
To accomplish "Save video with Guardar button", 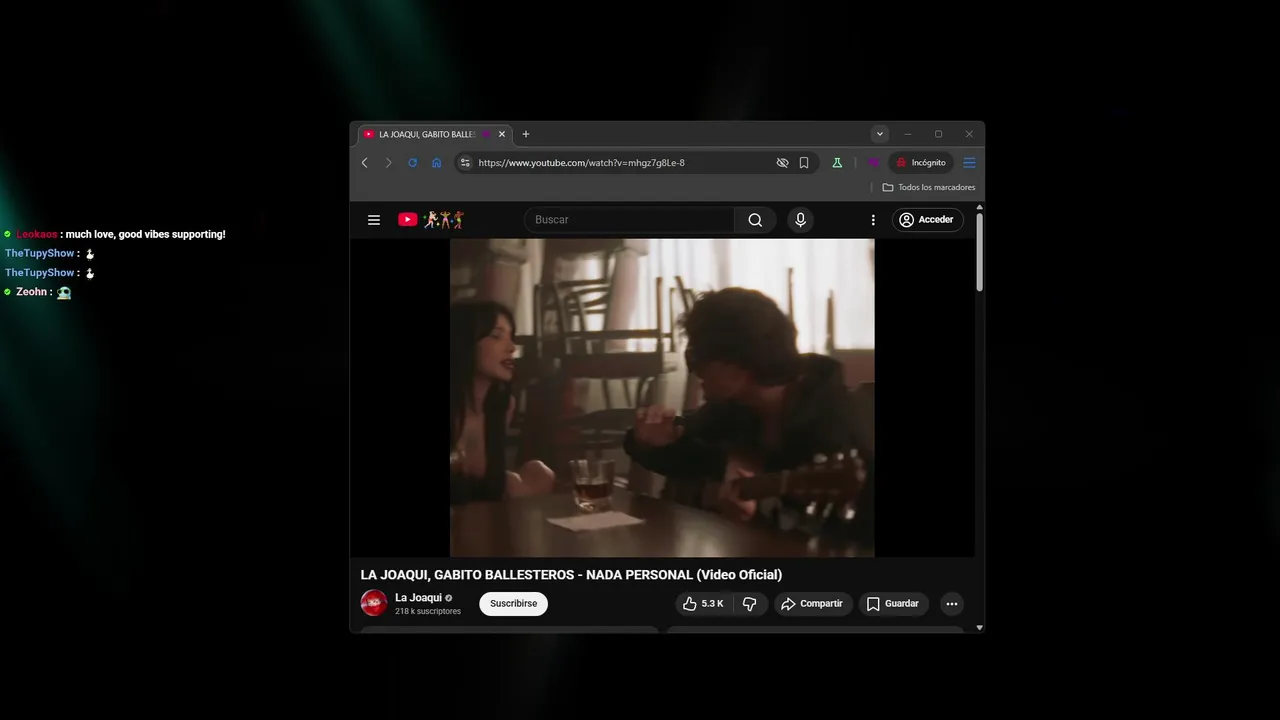I will 893,604.
